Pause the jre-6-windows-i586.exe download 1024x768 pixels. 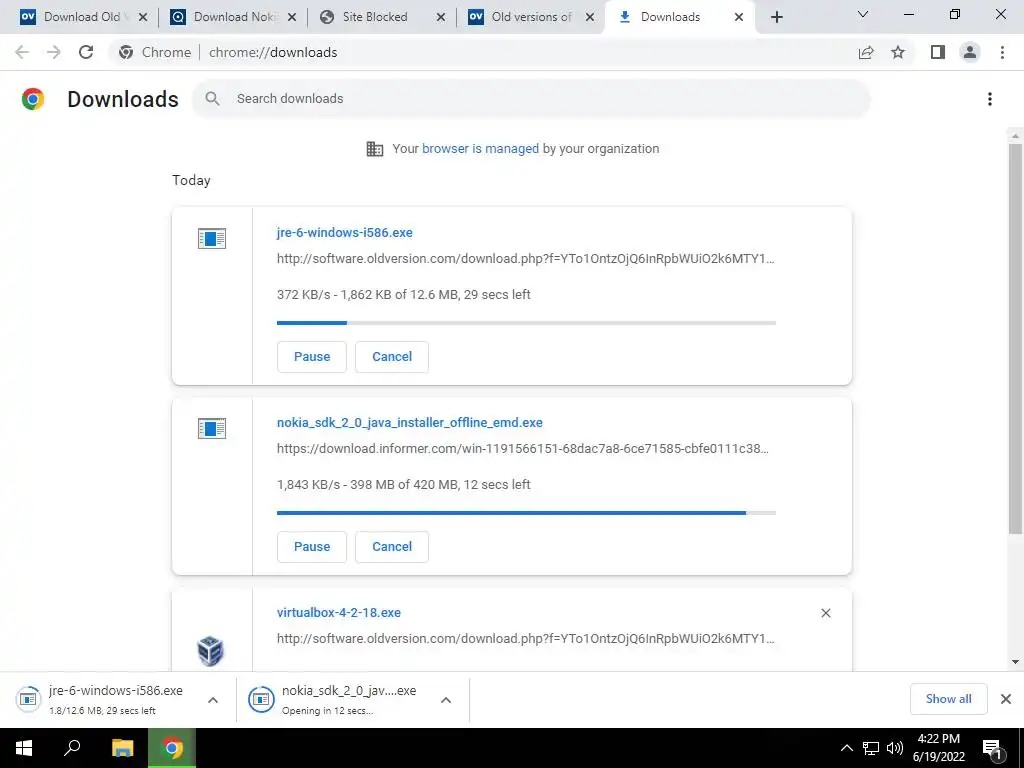click(x=312, y=357)
